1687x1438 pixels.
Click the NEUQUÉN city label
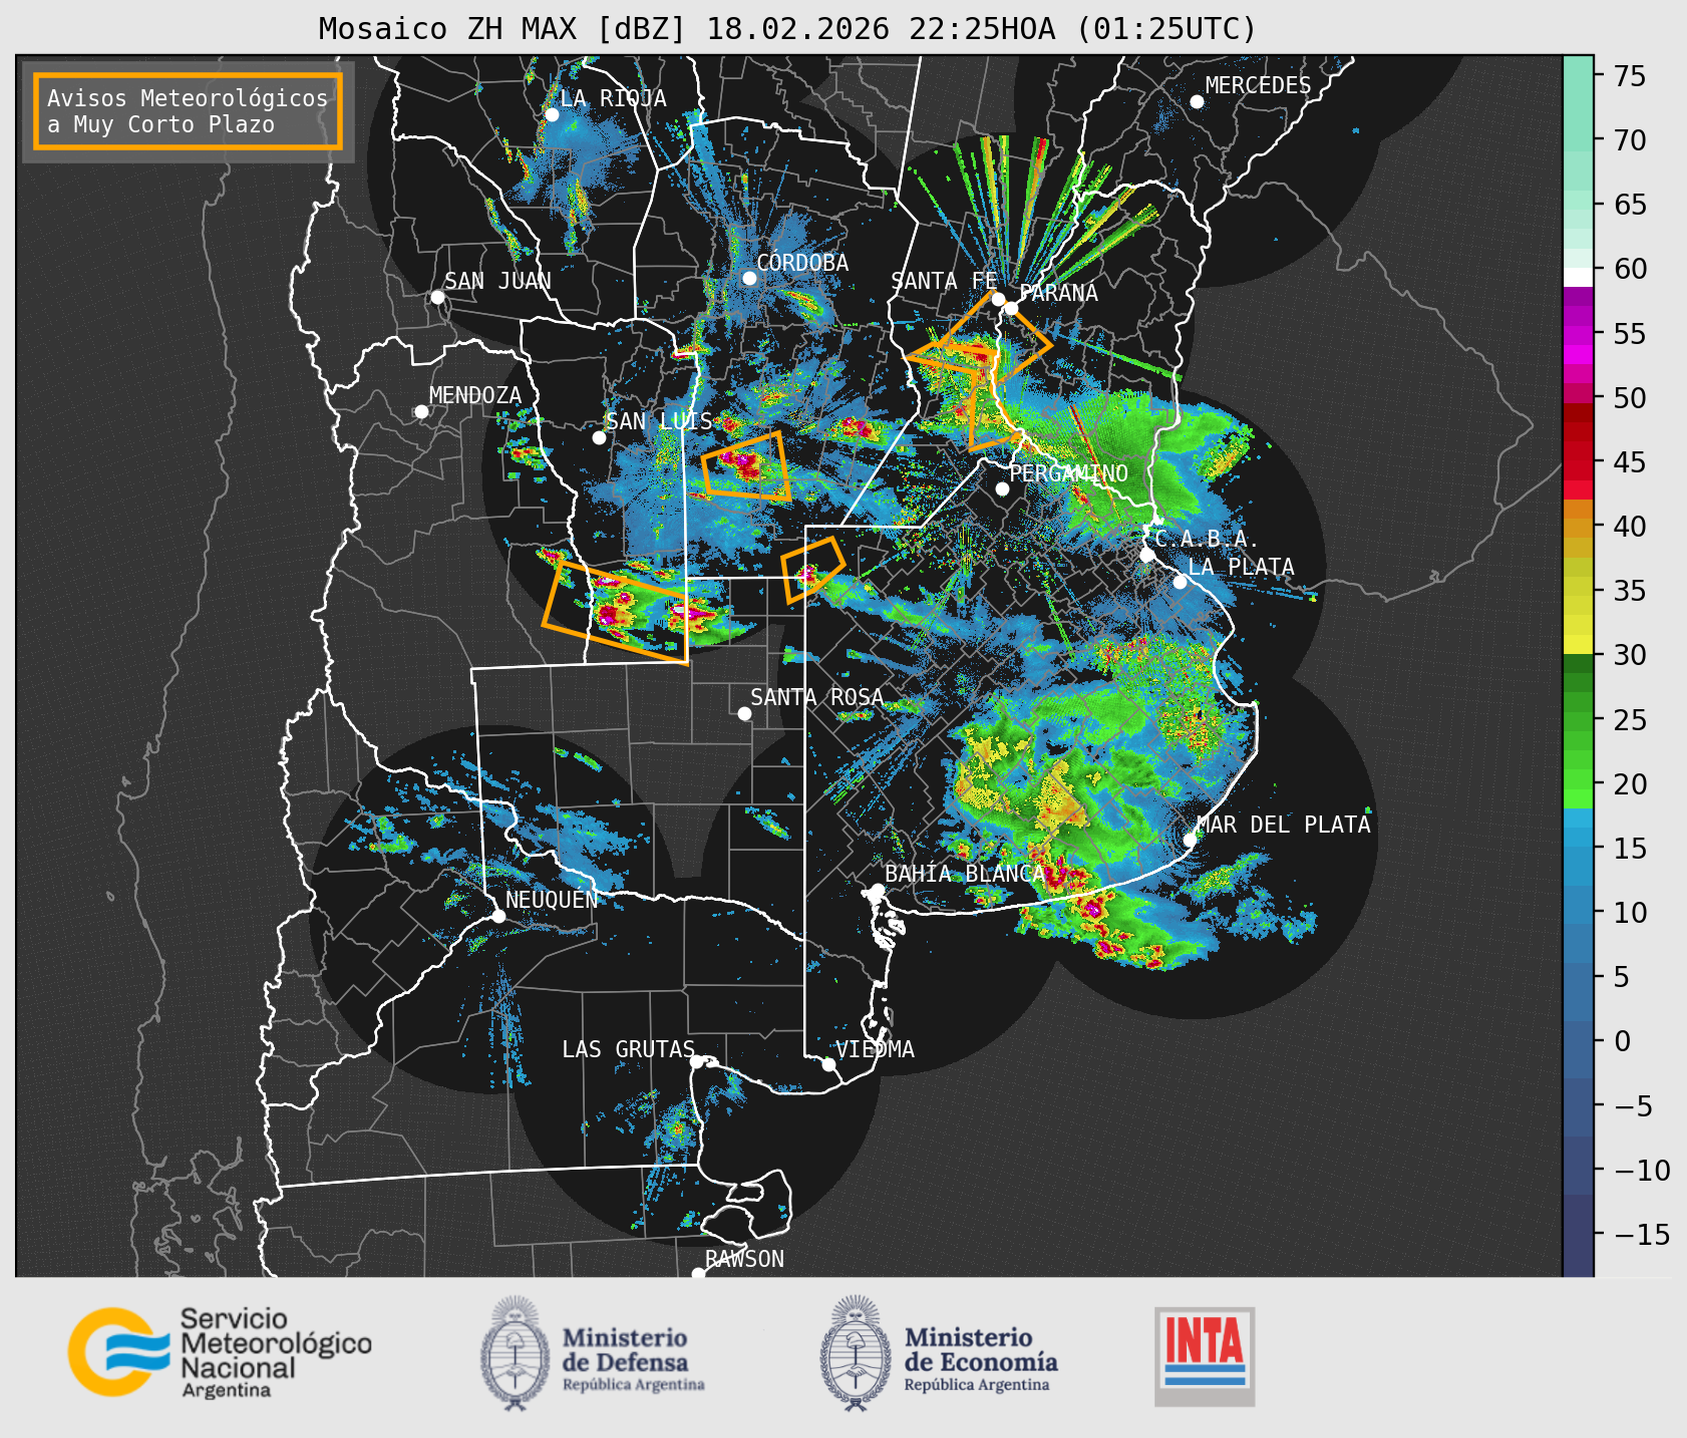click(552, 900)
